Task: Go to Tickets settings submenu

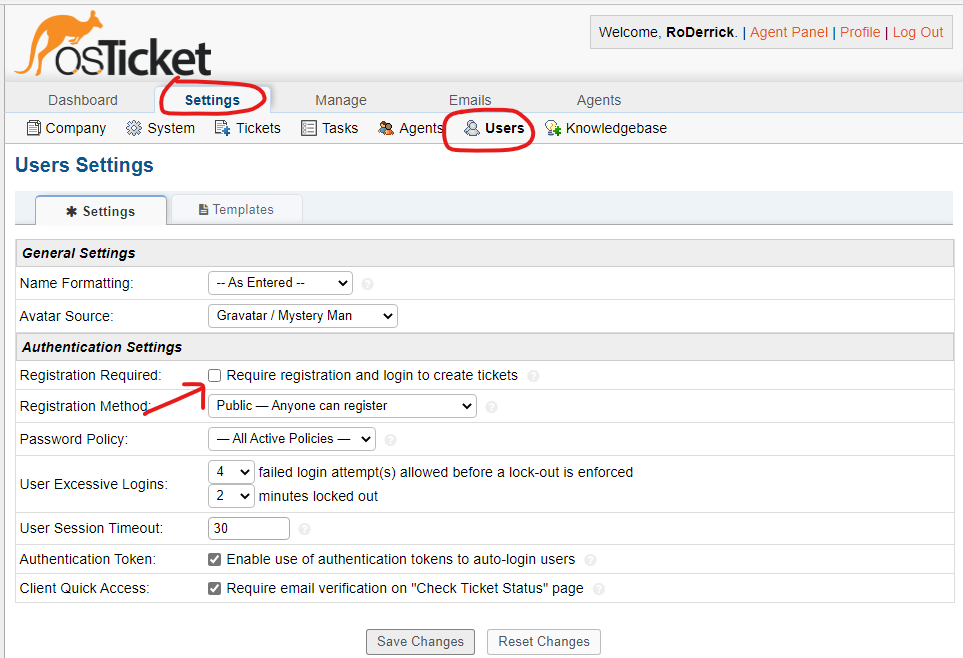Action: pos(248,128)
